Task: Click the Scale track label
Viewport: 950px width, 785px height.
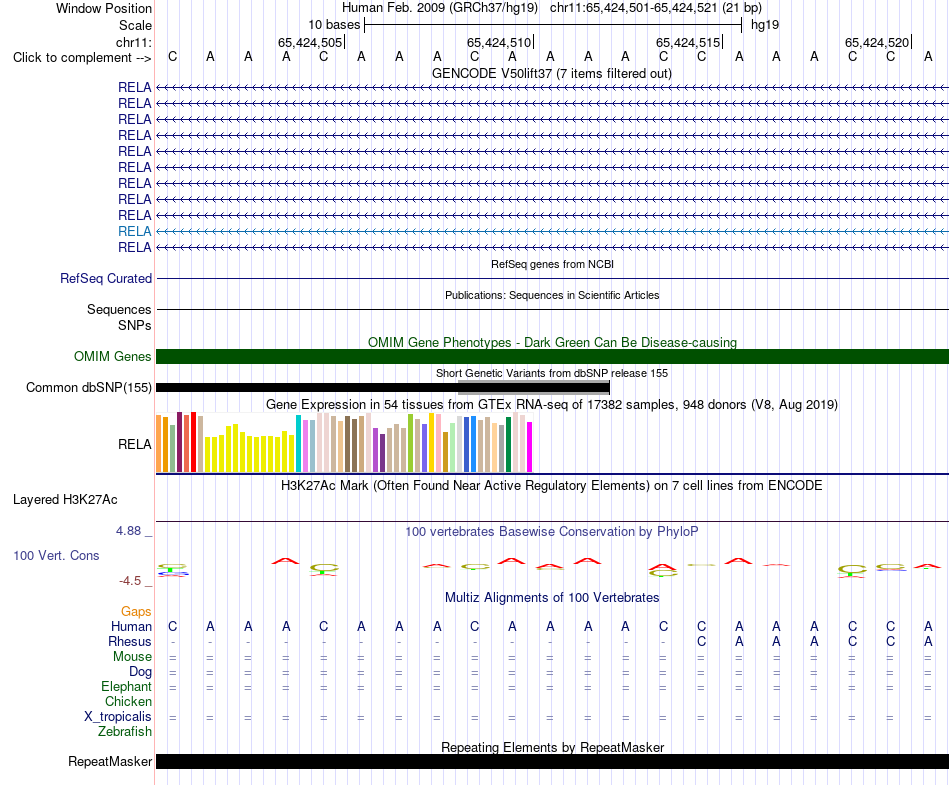Action: [135, 25]
